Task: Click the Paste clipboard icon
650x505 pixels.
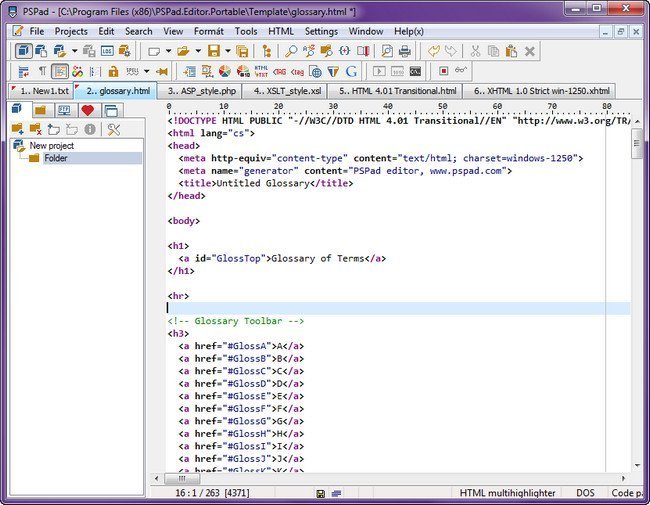Action: coord(512,51)
